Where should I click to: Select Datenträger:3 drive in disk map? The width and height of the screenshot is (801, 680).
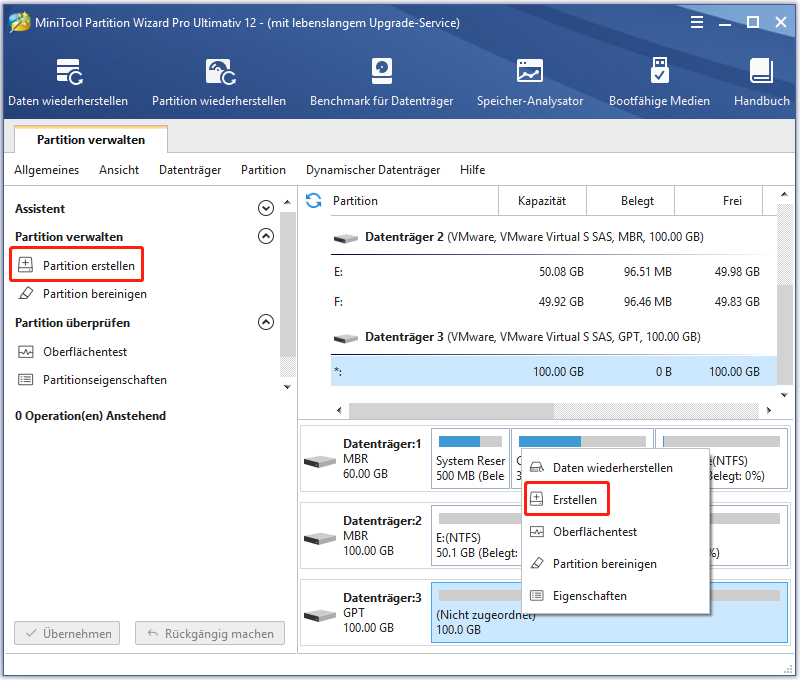[x=366, y=613]
